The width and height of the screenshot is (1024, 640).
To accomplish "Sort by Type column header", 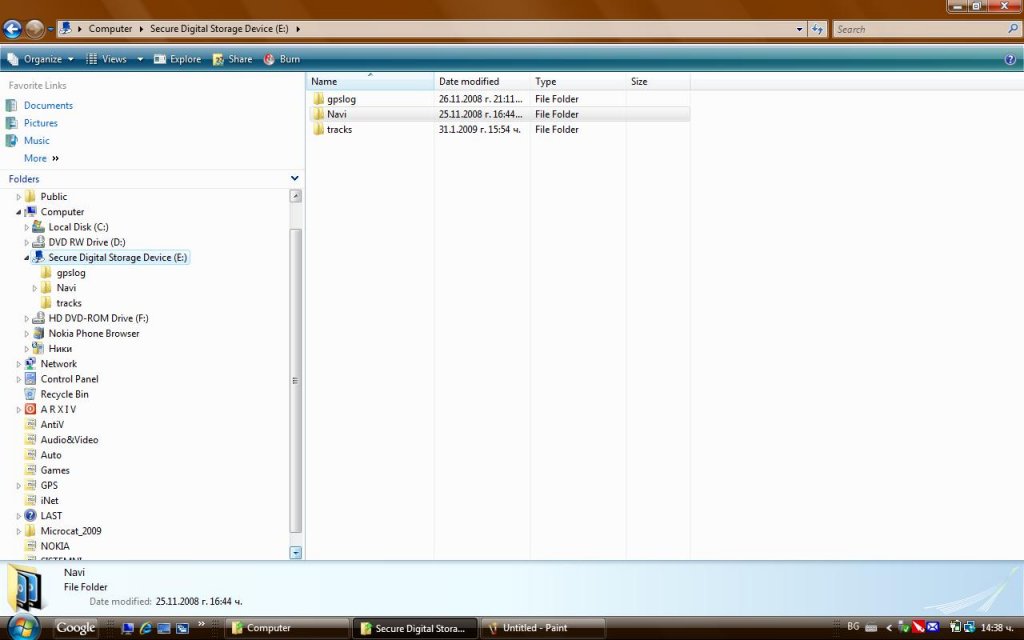I will tap(578, 82).
